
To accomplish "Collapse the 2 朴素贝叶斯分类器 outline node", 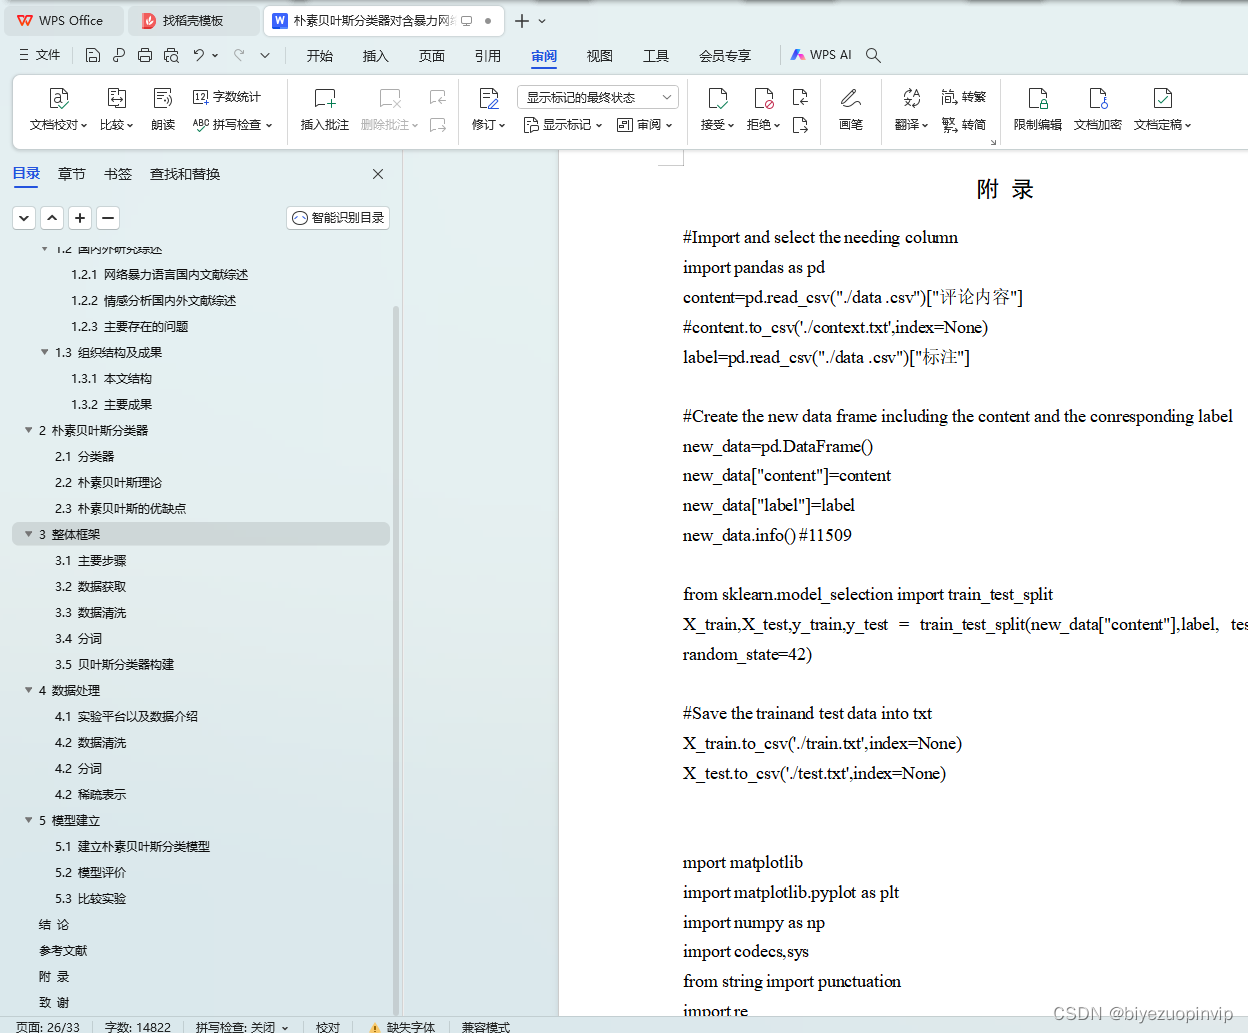I will pos(28,430).
